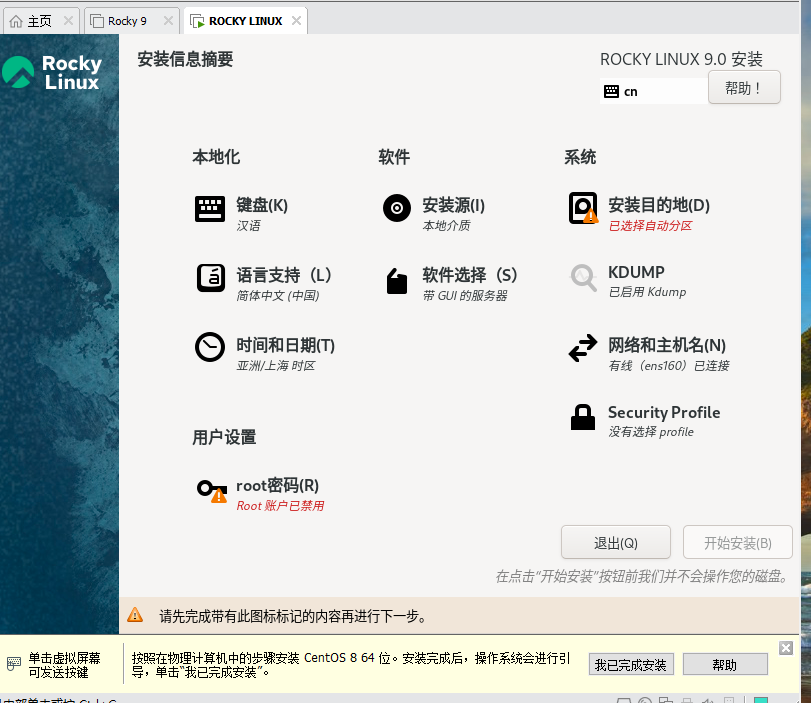Click the Root 账户已禁用 warning text
The width and height of the screenshot is (811, 703).
pyautogui.click(x=280, y=505)
